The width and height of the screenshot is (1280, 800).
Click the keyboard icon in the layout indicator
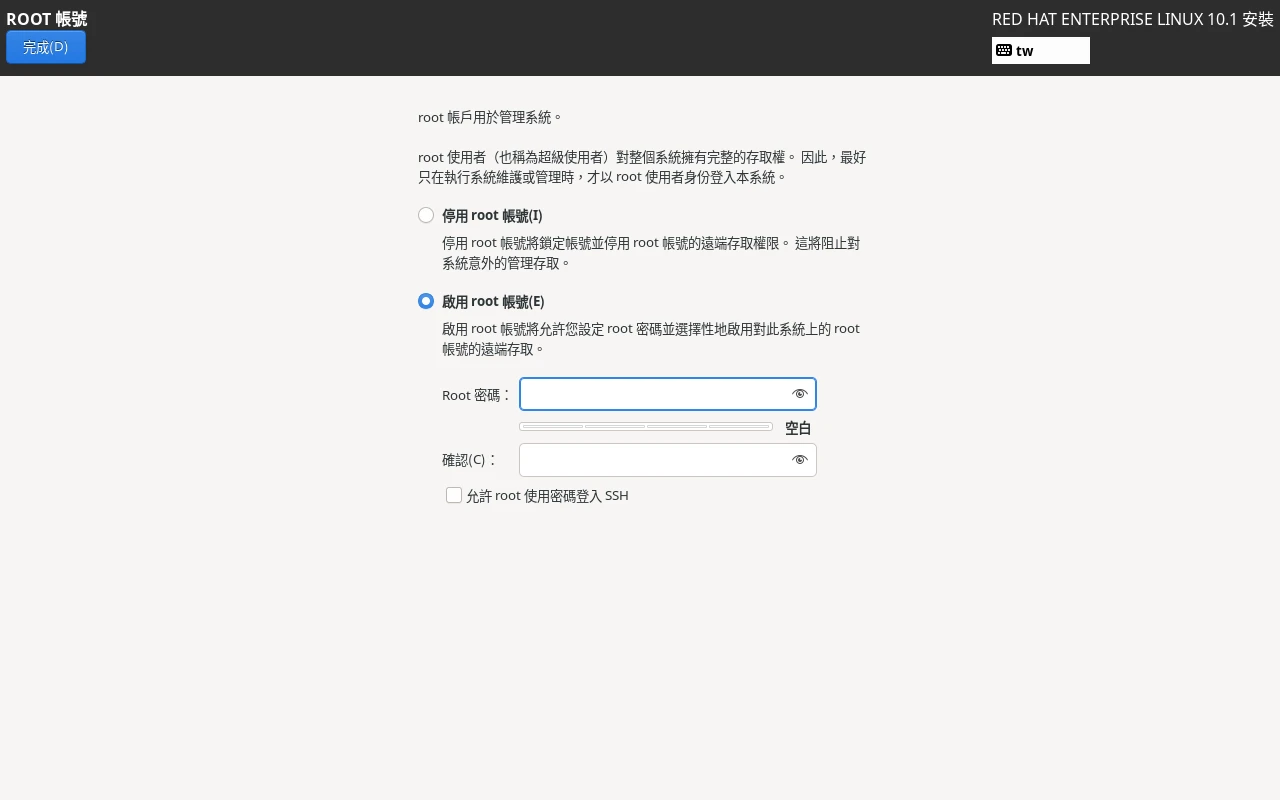pos(1004,50)
